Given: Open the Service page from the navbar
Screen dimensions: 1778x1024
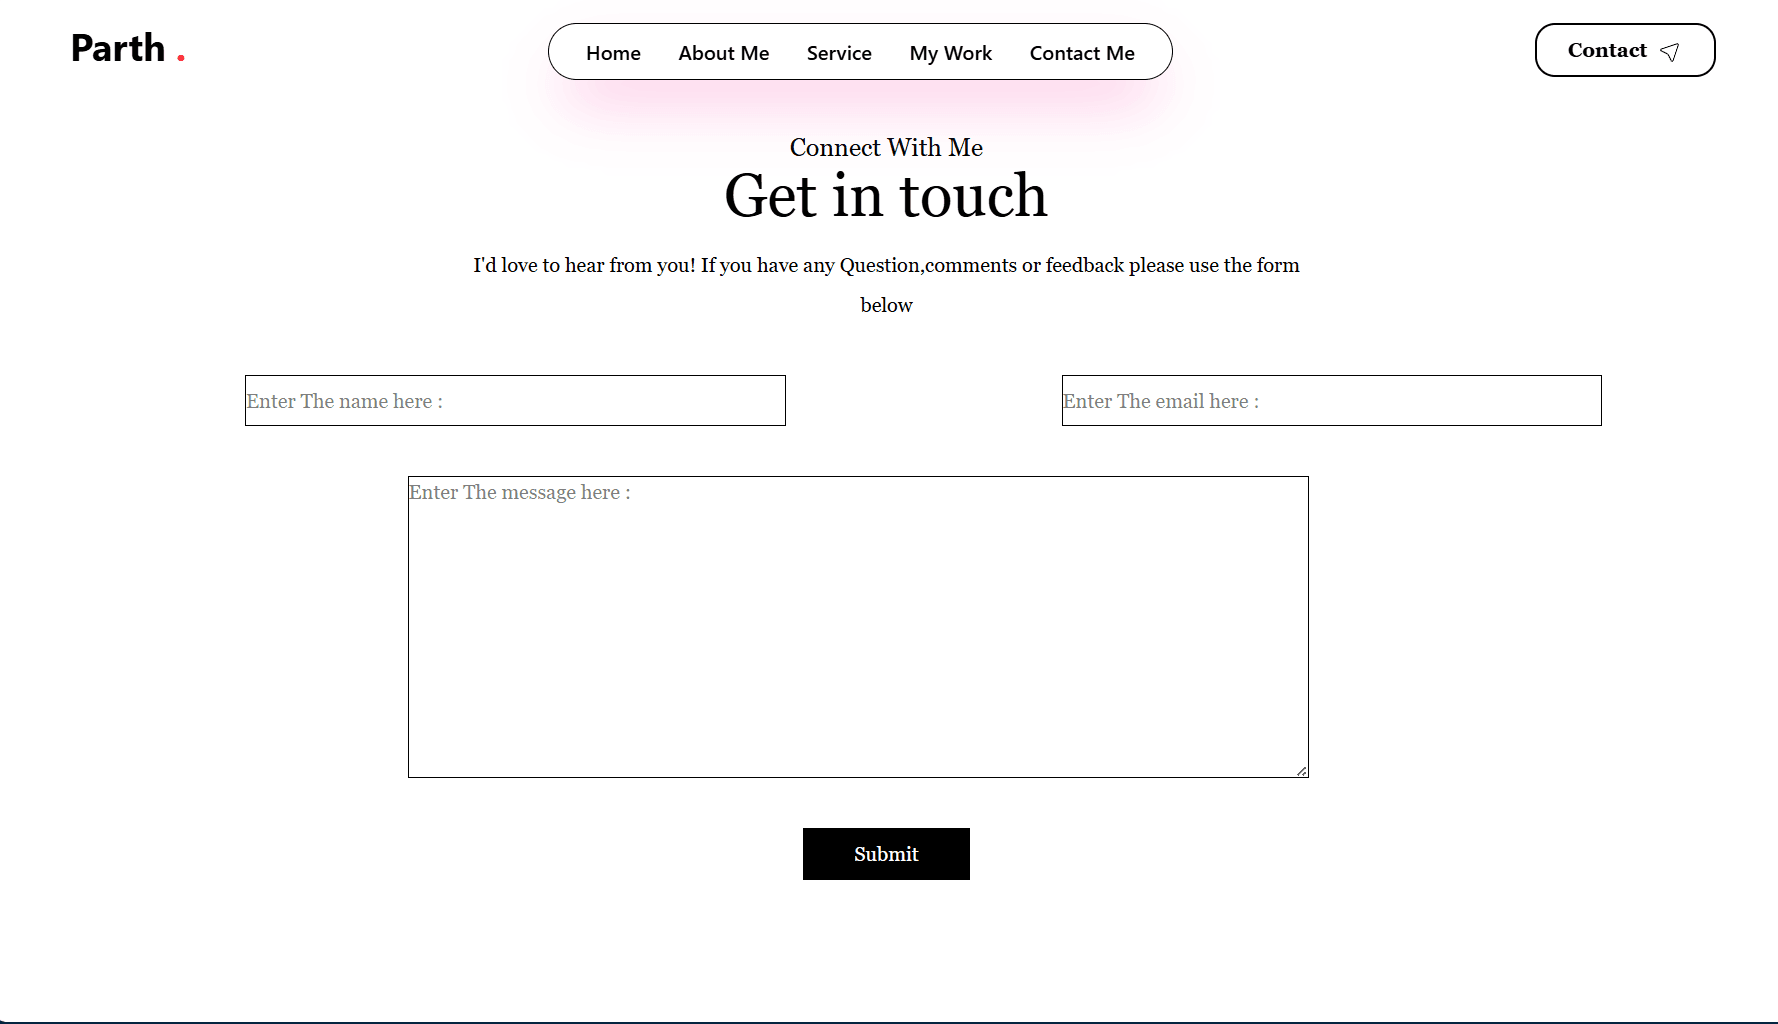Looking at the screenshot, I should [839, 53].
